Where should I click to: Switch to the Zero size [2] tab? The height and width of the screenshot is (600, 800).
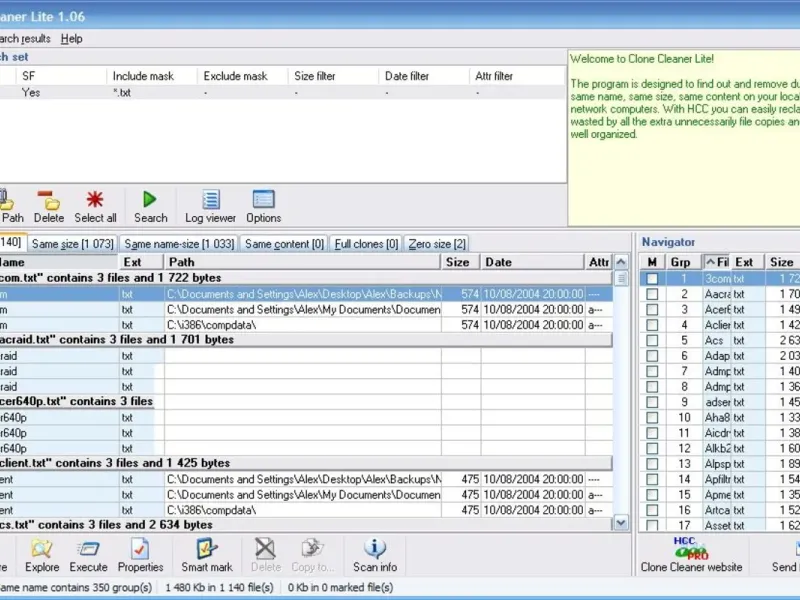(x=437, y=244)
